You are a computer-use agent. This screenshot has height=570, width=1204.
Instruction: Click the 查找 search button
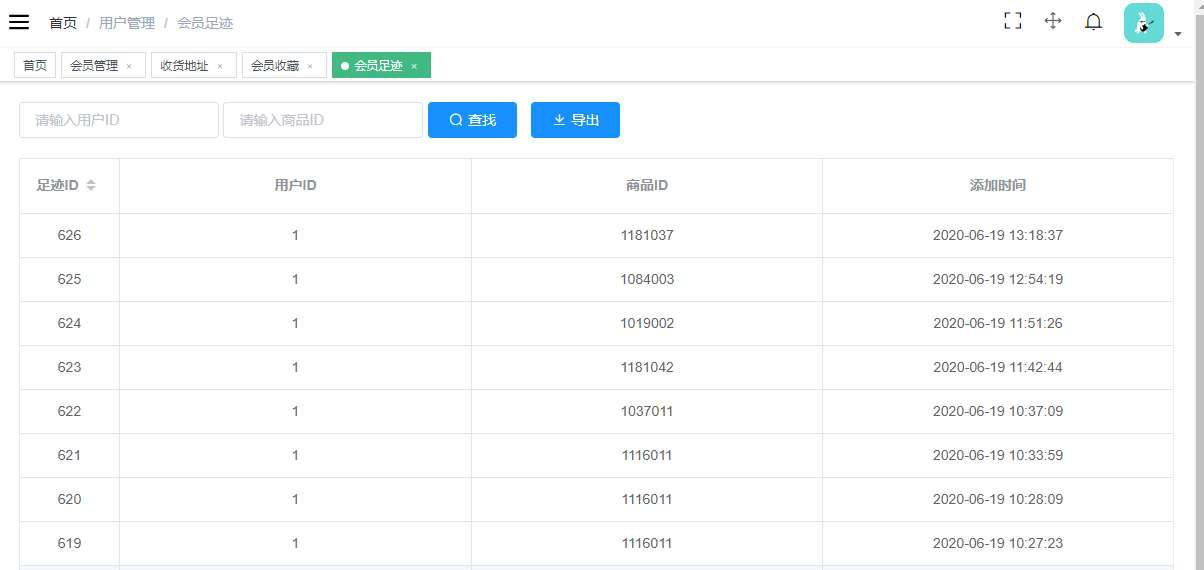click(x=472, y=120)
